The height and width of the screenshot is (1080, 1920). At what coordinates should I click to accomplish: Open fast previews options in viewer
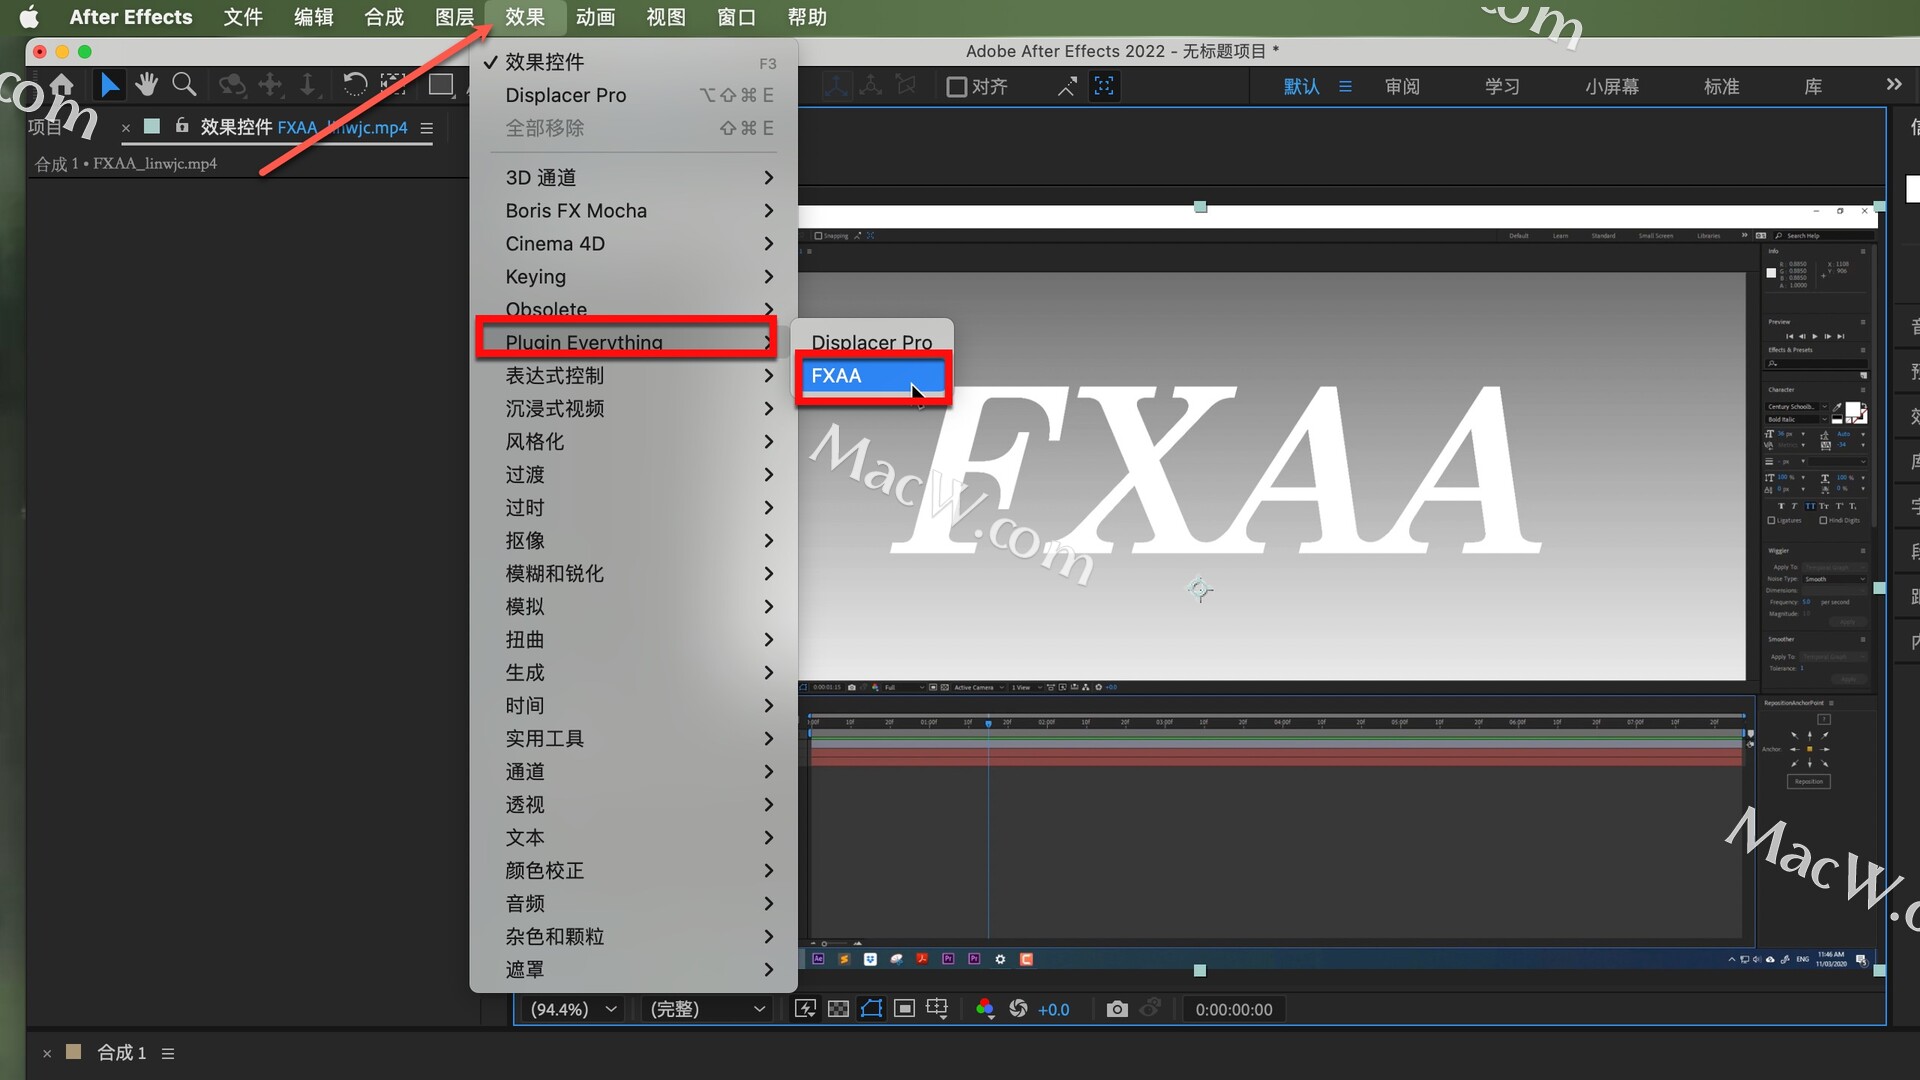click(x=805, y=1009)
